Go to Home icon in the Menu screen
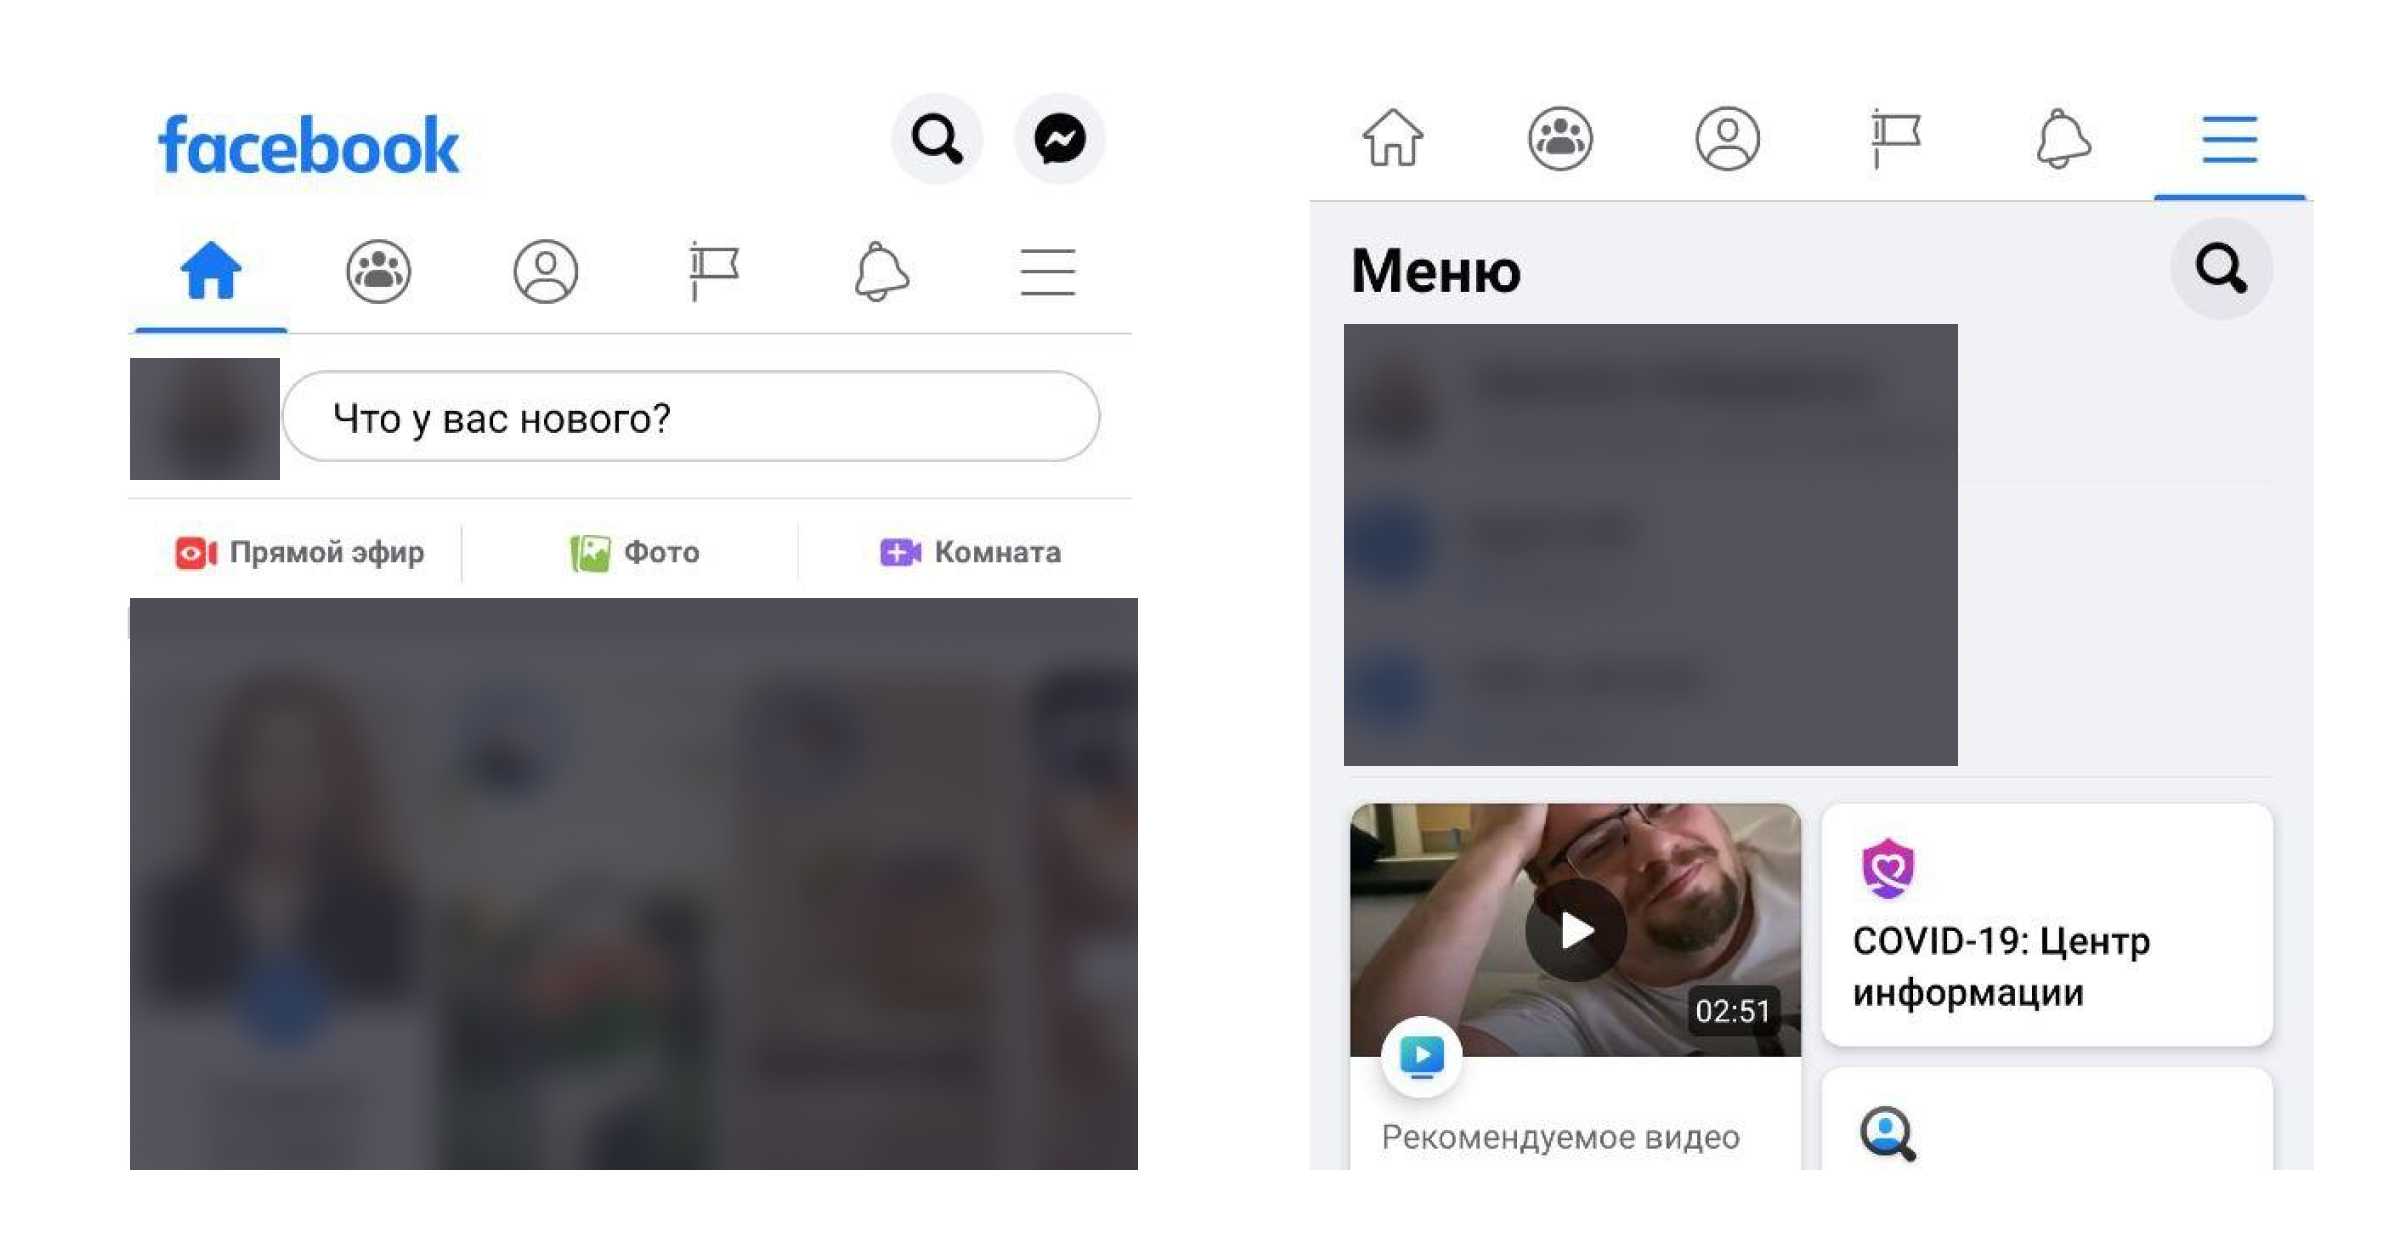 (x=1392, y=138)
